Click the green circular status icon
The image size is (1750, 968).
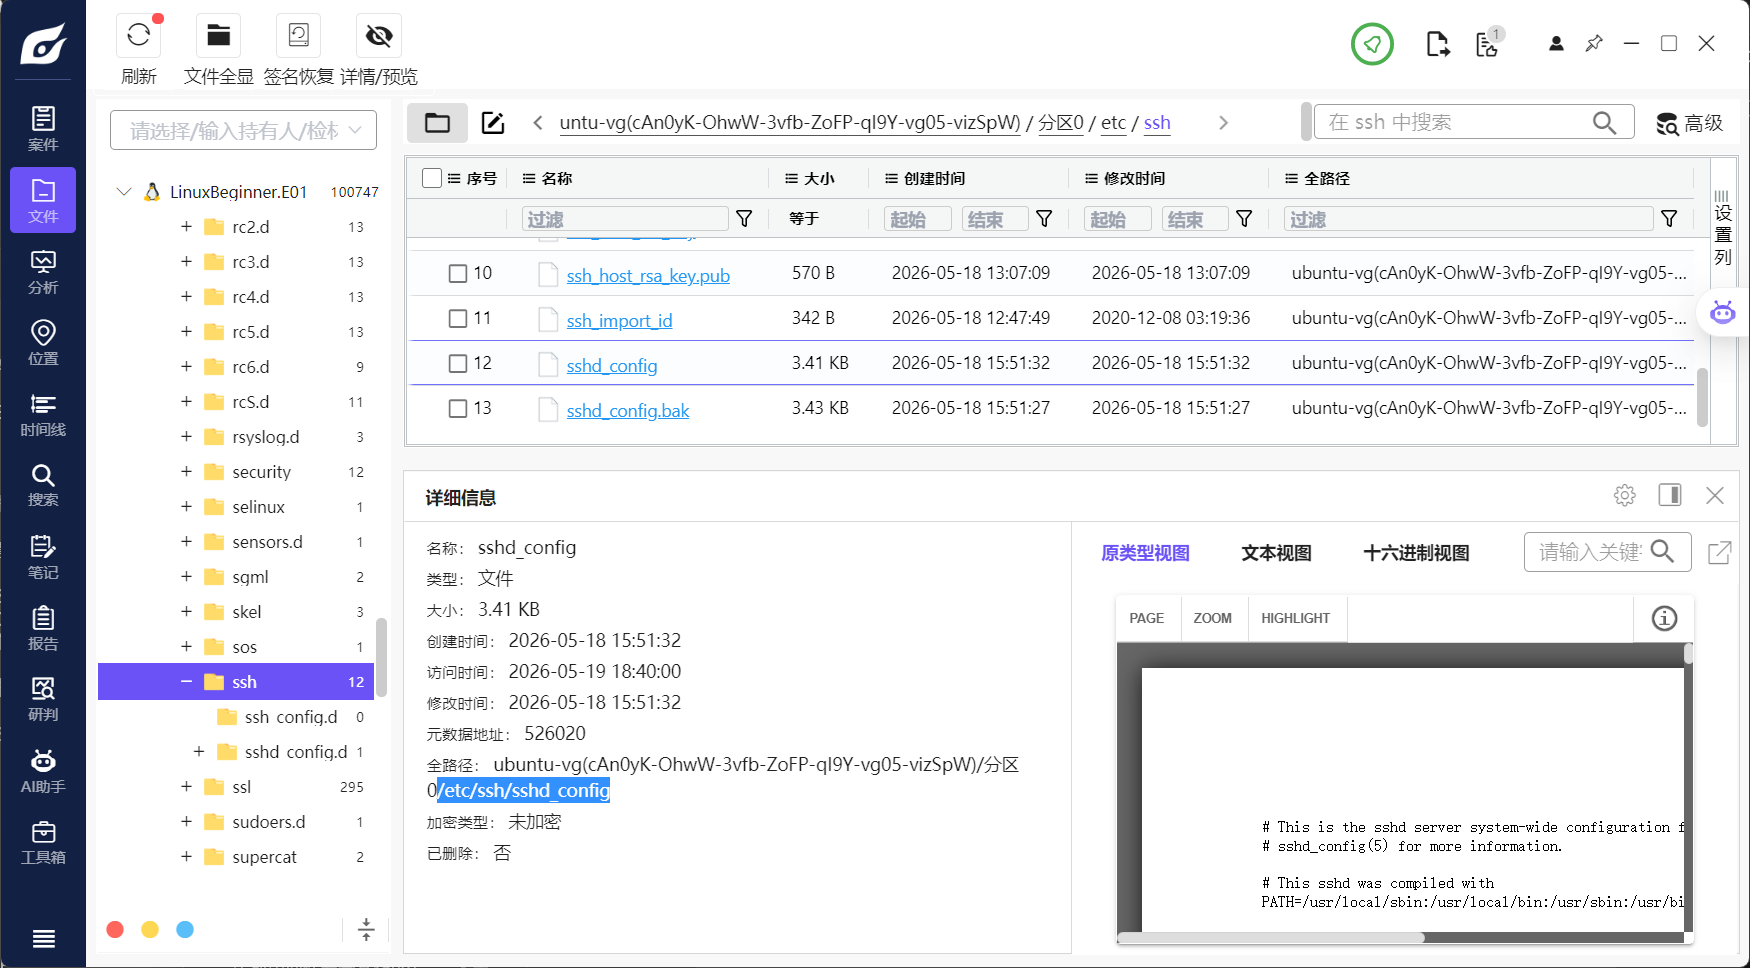[1372, 44]
